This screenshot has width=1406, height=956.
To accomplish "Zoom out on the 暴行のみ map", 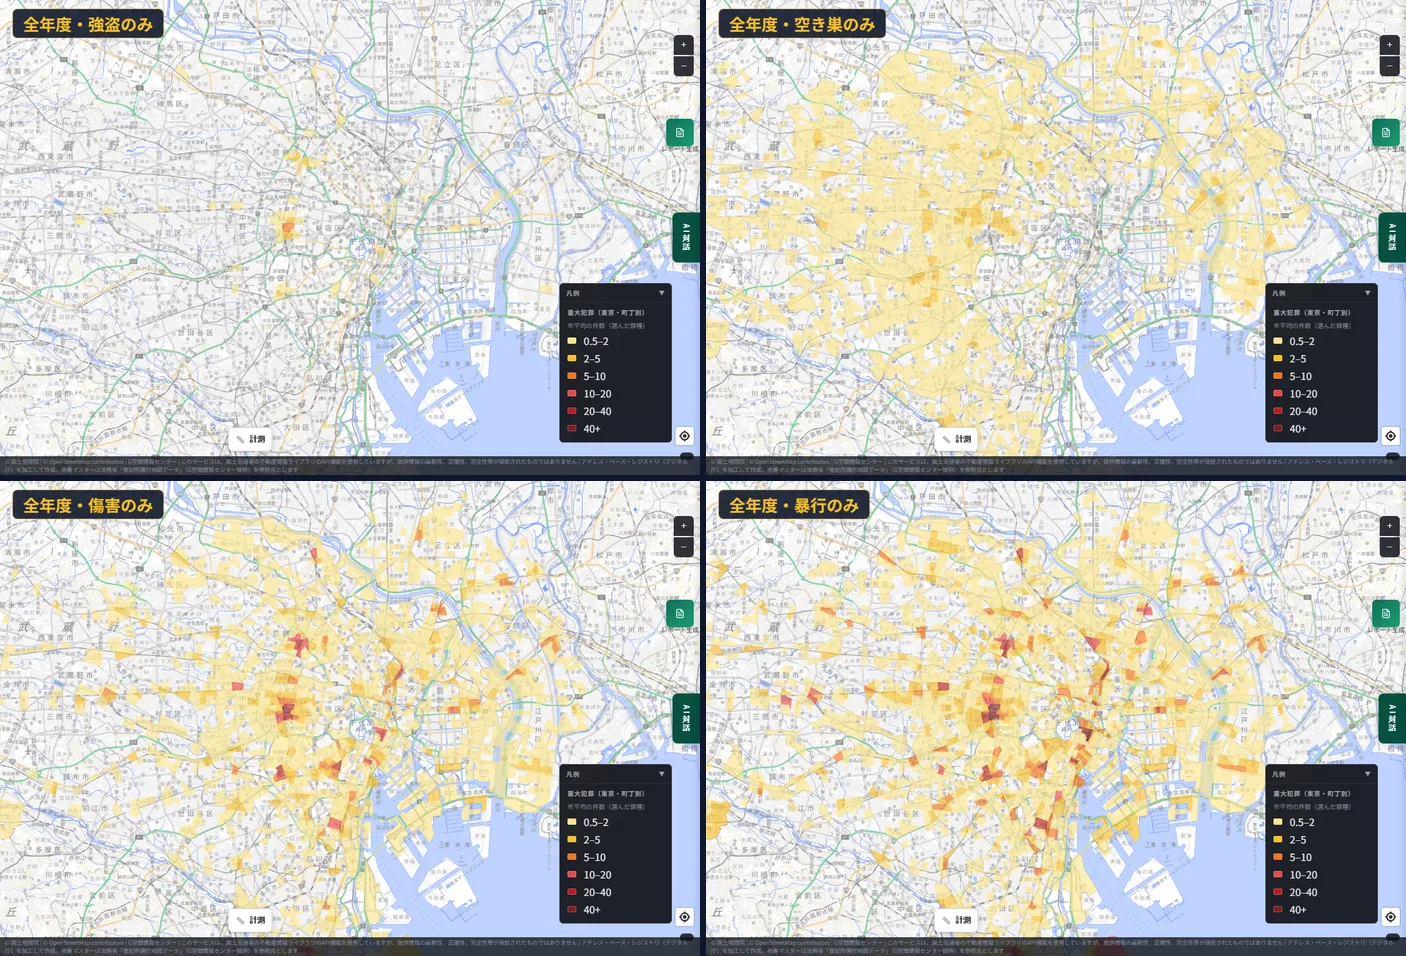I will pos(1389,547).
